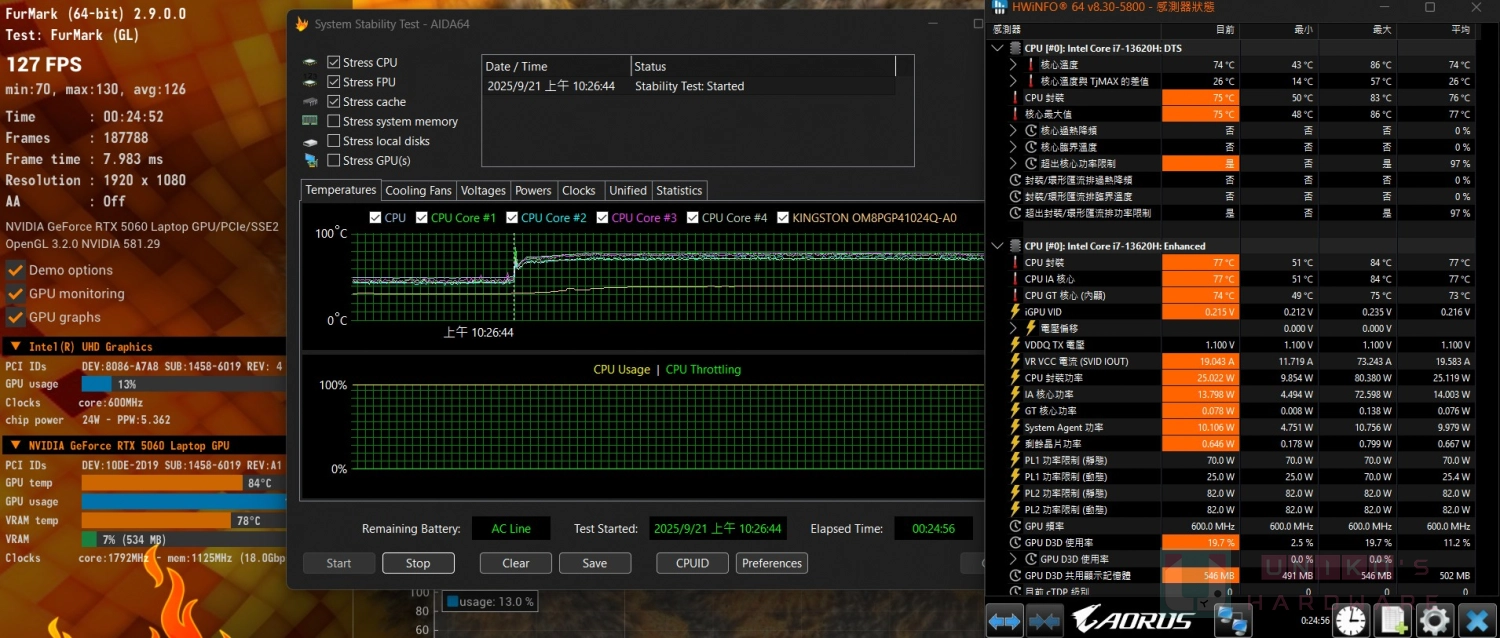The height and width of the screenshot is (638, 1500).
Task: Click the log file with plus icon
Action: pyautogui.click(x=1393, y=621)
